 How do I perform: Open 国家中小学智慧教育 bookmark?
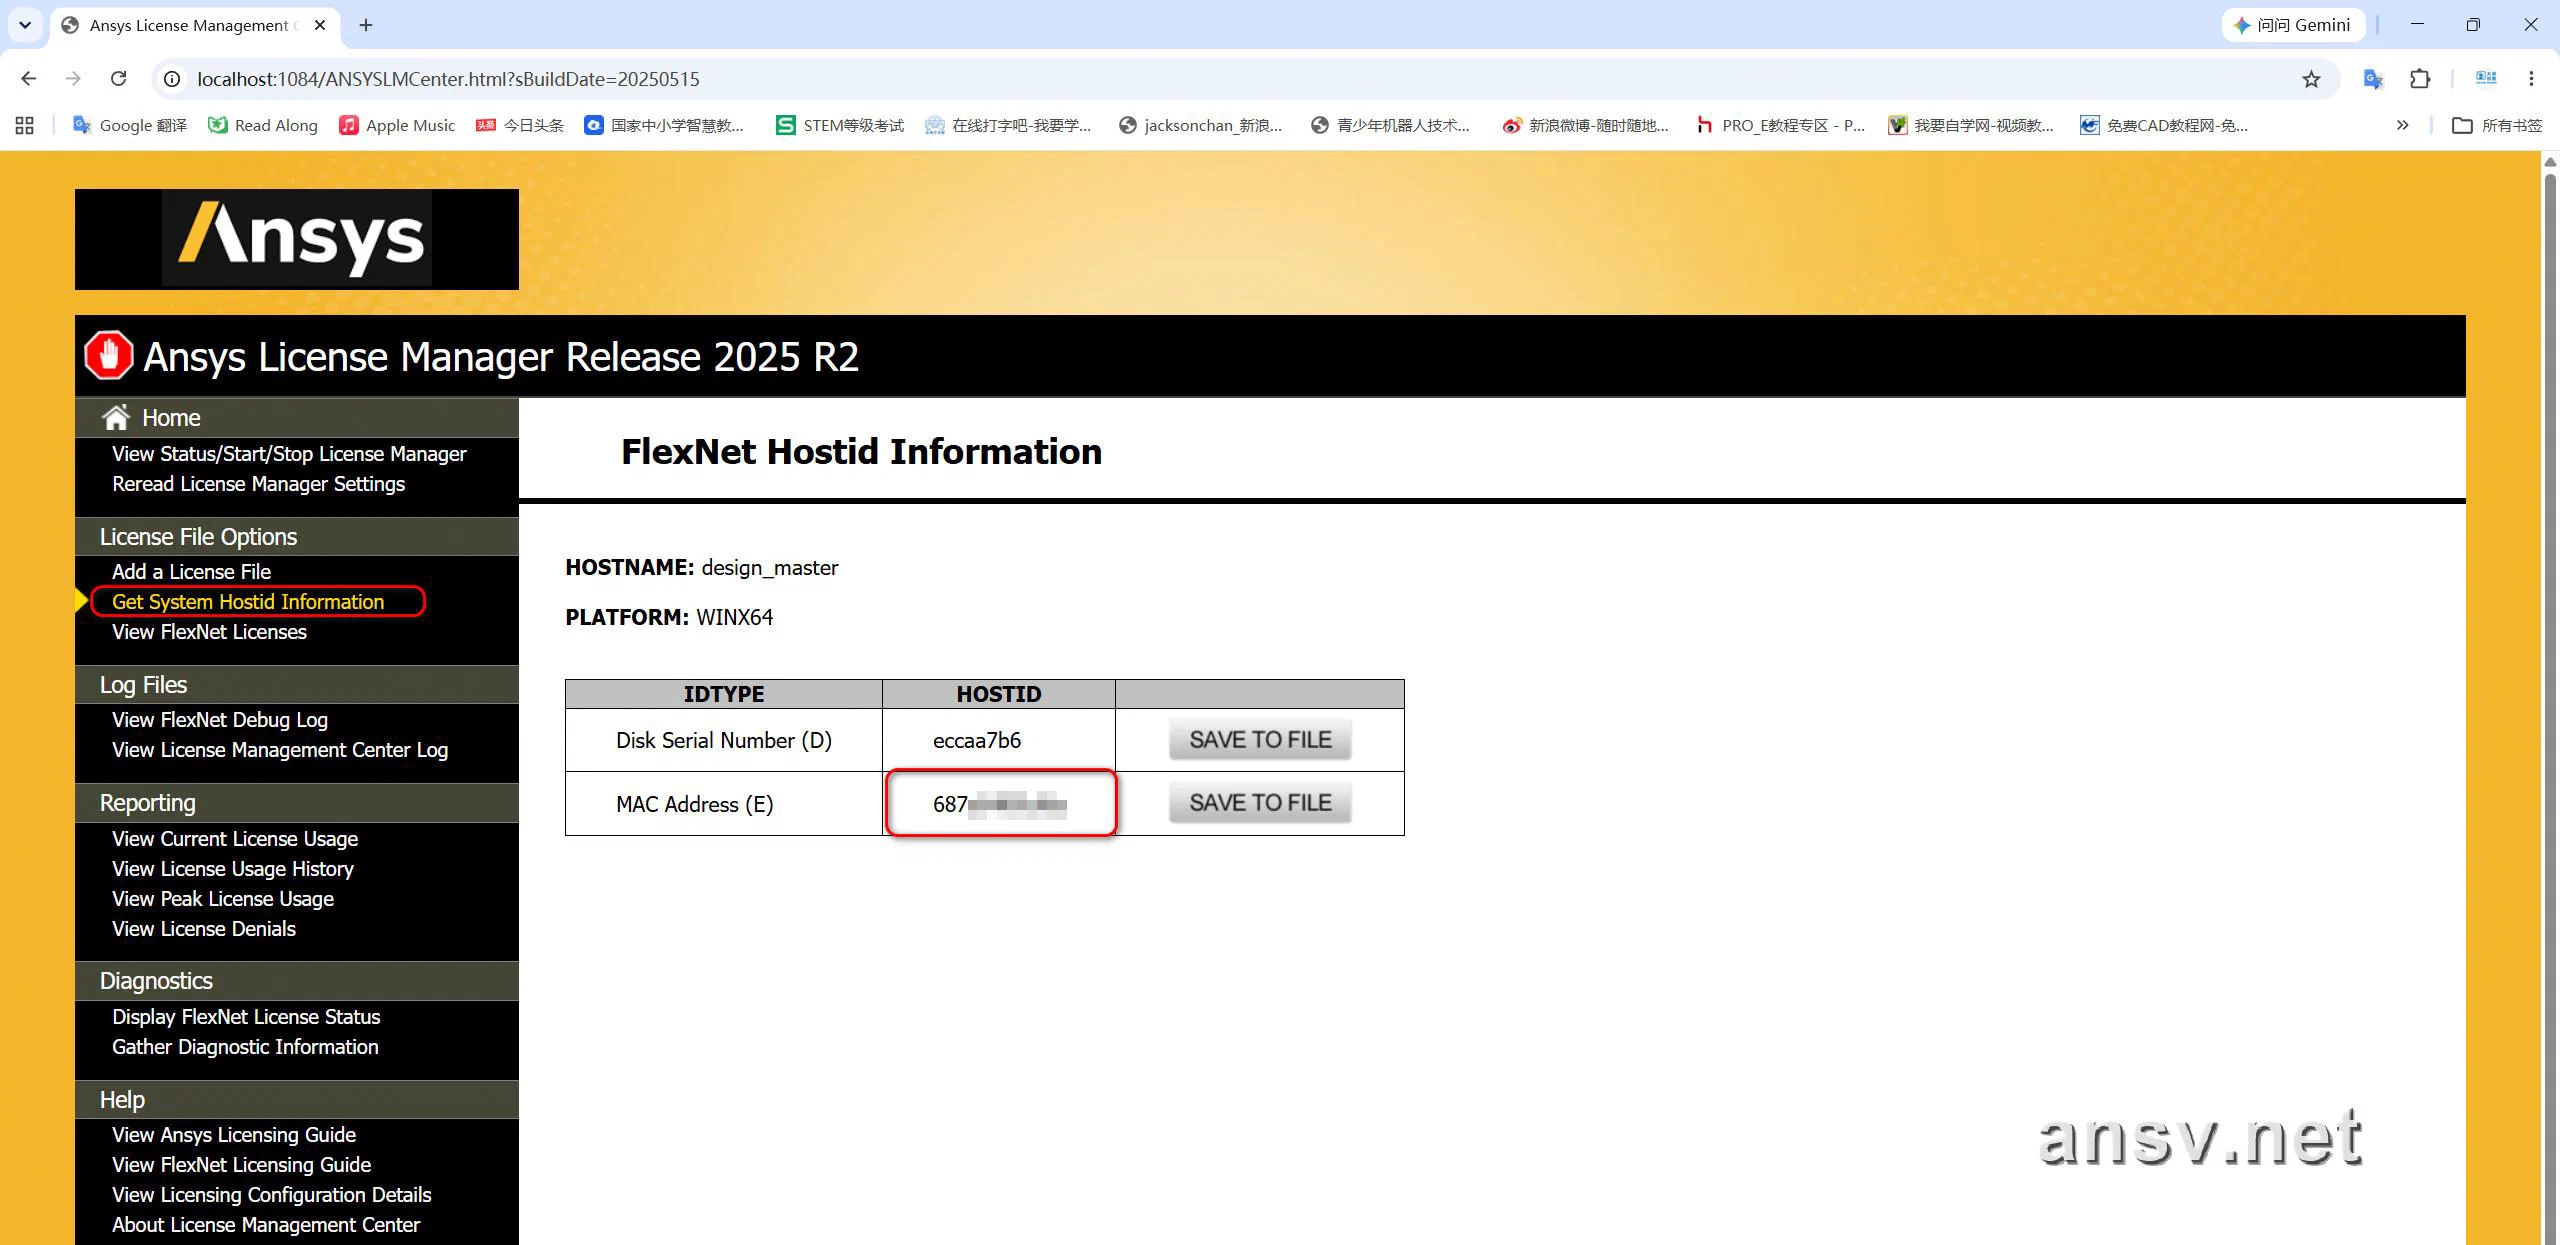(x=664, y=125)
